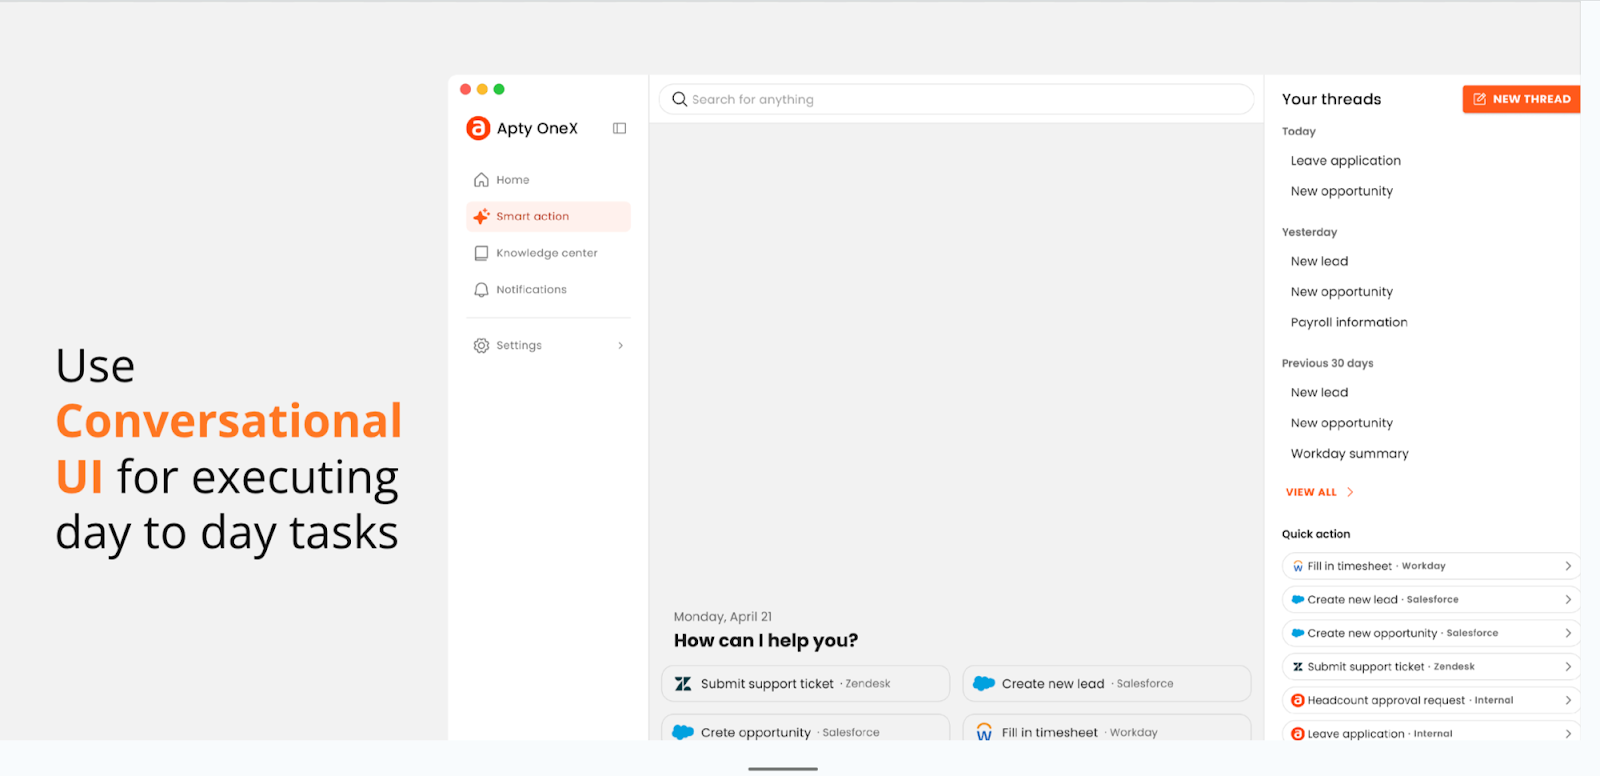The width and height of the screenshot is (1600, 776).
Task: Click Zendesk icon in quick action list
Action: pos(1298,667)
